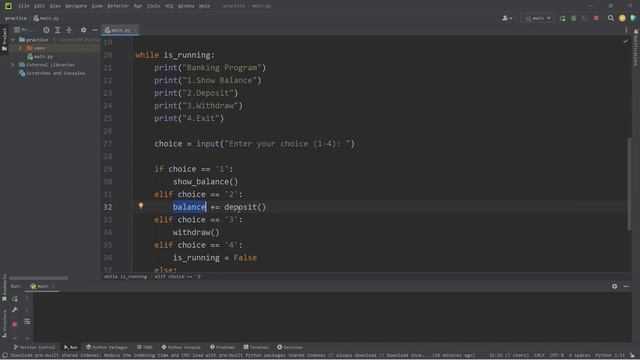The width and height of the screenshot is (640, 360).
Task: Toggle the Project side tool window
Action: pyautogui.click(x=4, y=39)
